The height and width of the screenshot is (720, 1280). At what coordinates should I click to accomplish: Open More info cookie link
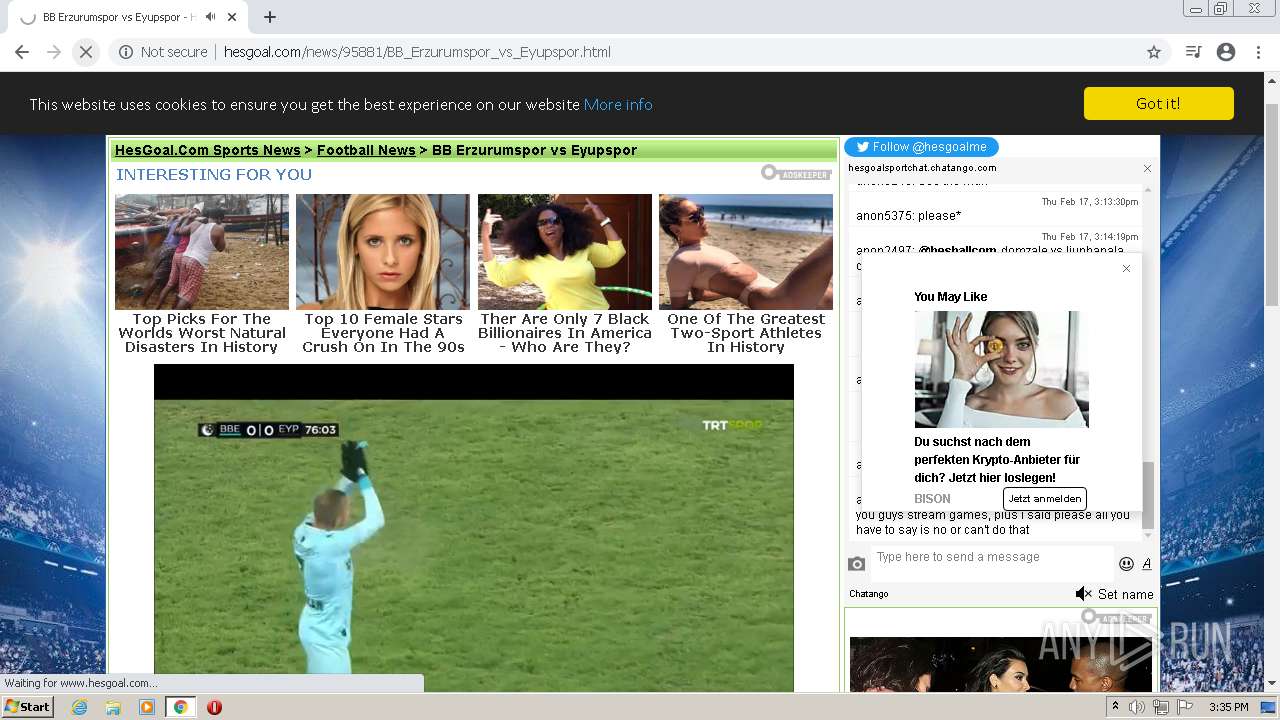[618, 104]
